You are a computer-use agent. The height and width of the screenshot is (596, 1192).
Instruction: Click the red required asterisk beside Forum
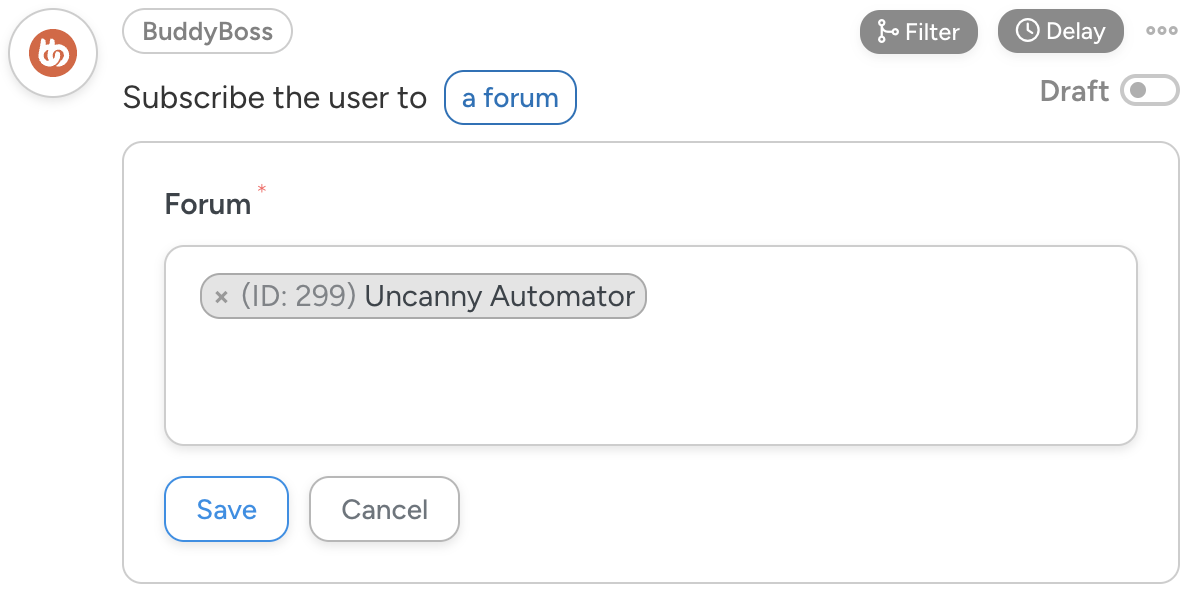click(262, 188)
